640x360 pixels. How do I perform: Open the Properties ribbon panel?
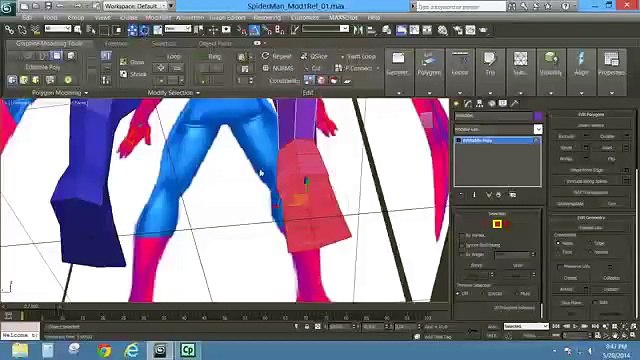611,72
